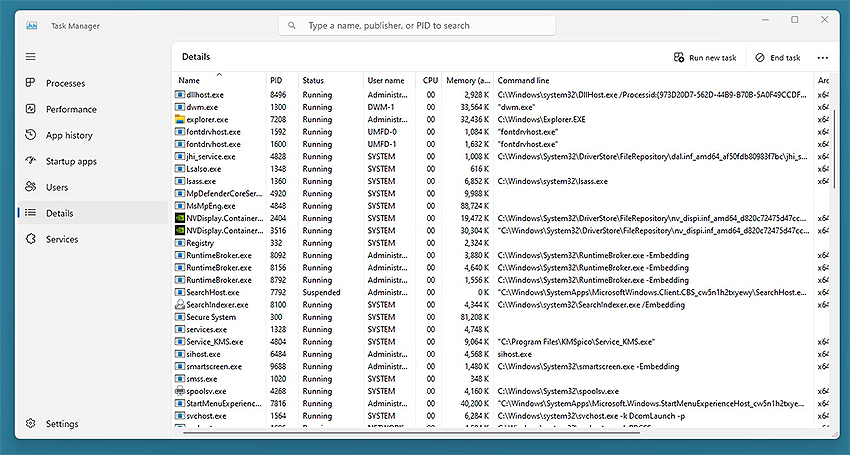Screen dimensions: 850x455
Task: Select the services.exe process
Action: coord(501,329)
